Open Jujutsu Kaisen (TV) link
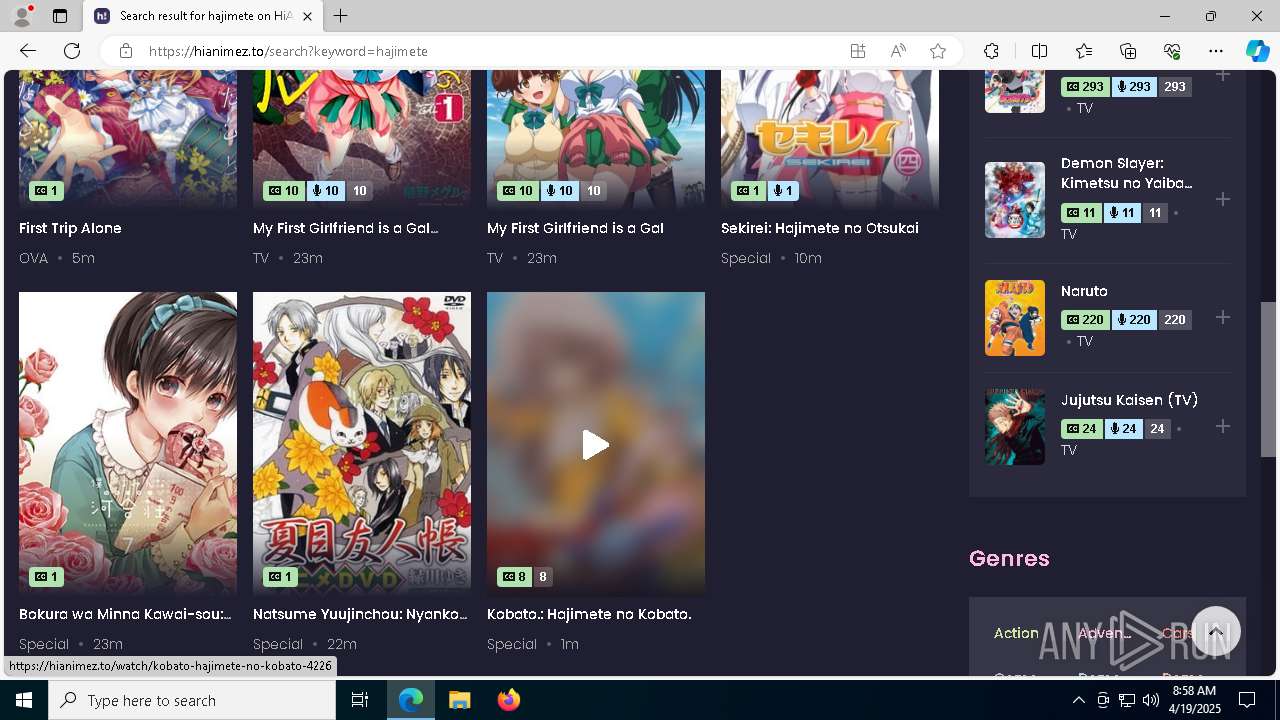This screenshot has height=720, width=1280. (1129, 400)
